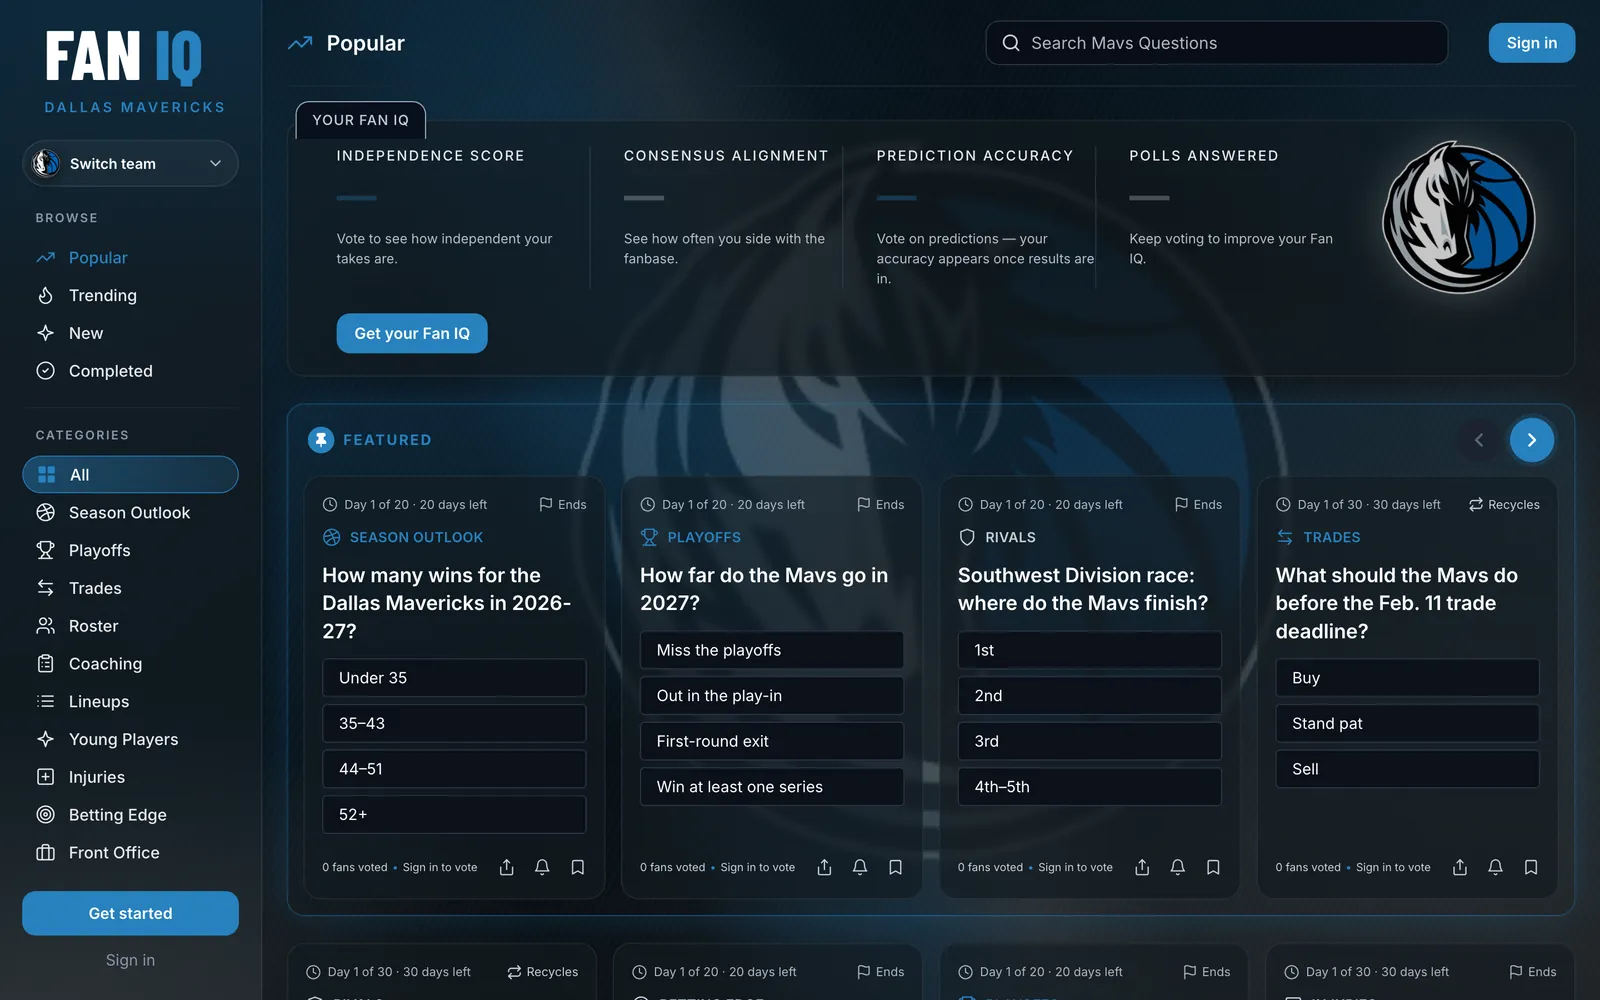Select the All category

point(130,475)
